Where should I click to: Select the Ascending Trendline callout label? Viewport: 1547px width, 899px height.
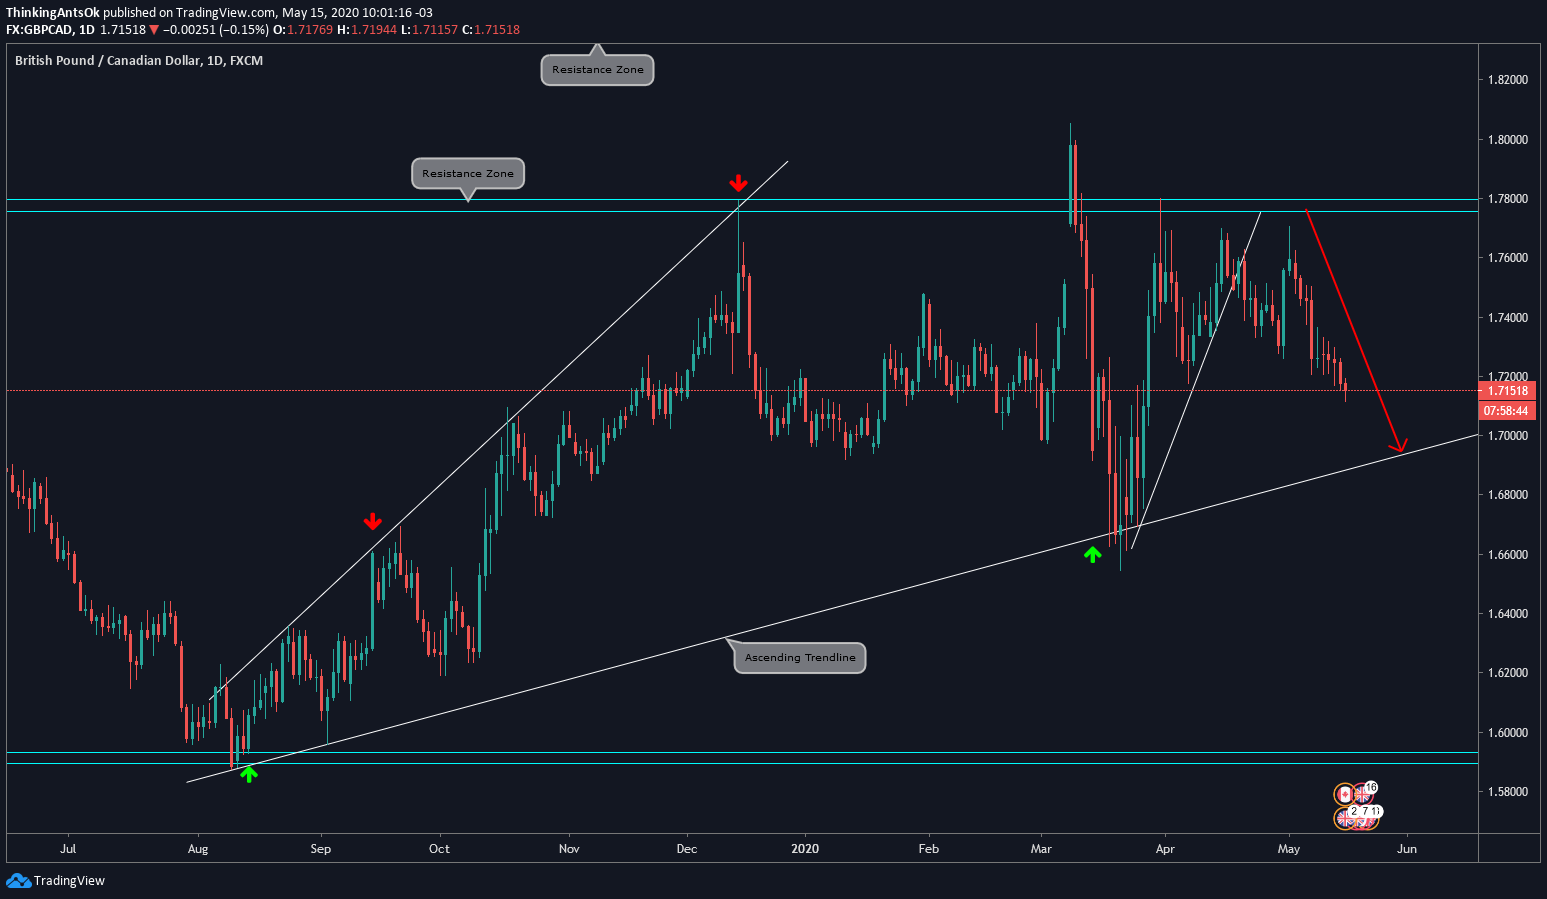[800, 657]
